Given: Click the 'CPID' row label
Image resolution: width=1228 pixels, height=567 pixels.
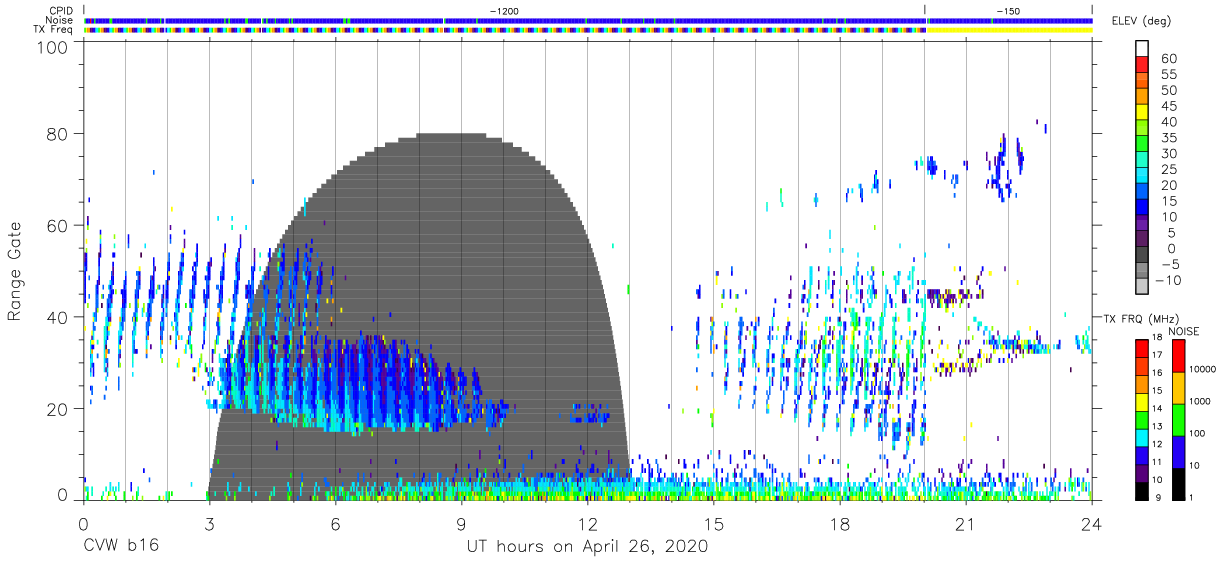Looking at the screenshot, I should point(62,11).
